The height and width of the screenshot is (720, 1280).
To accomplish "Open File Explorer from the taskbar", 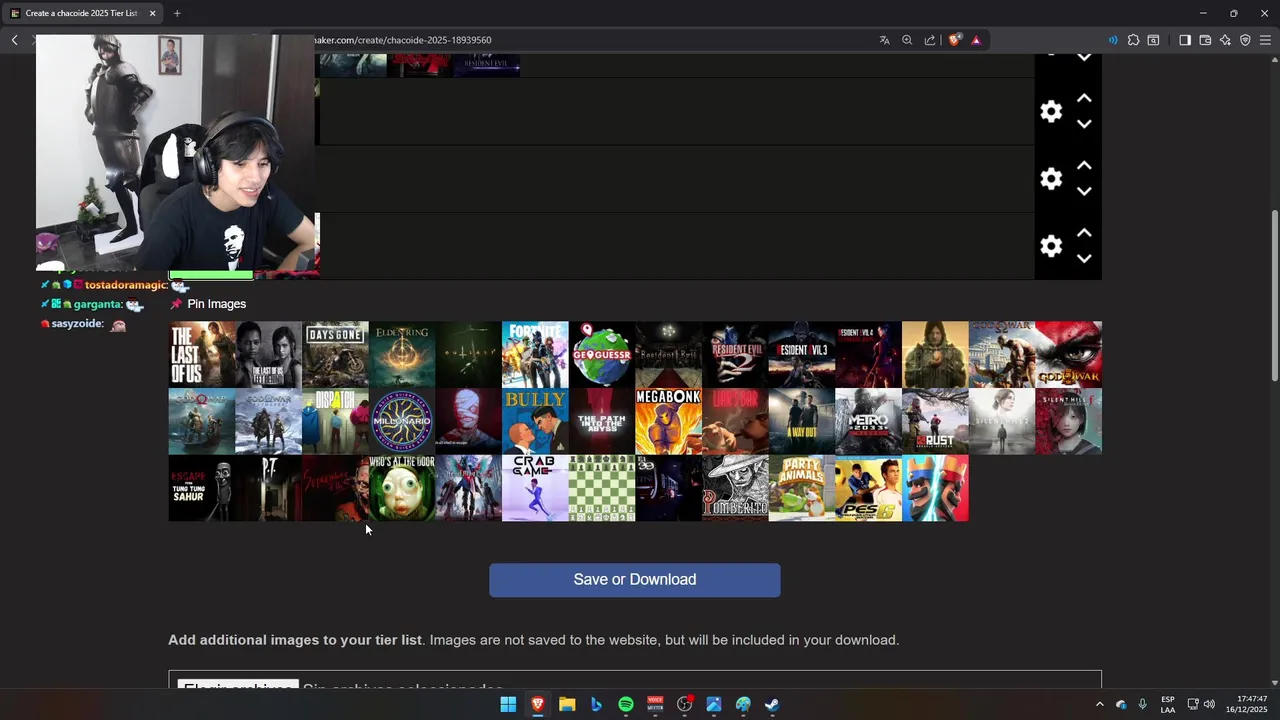I will click(x=567, y=704).
